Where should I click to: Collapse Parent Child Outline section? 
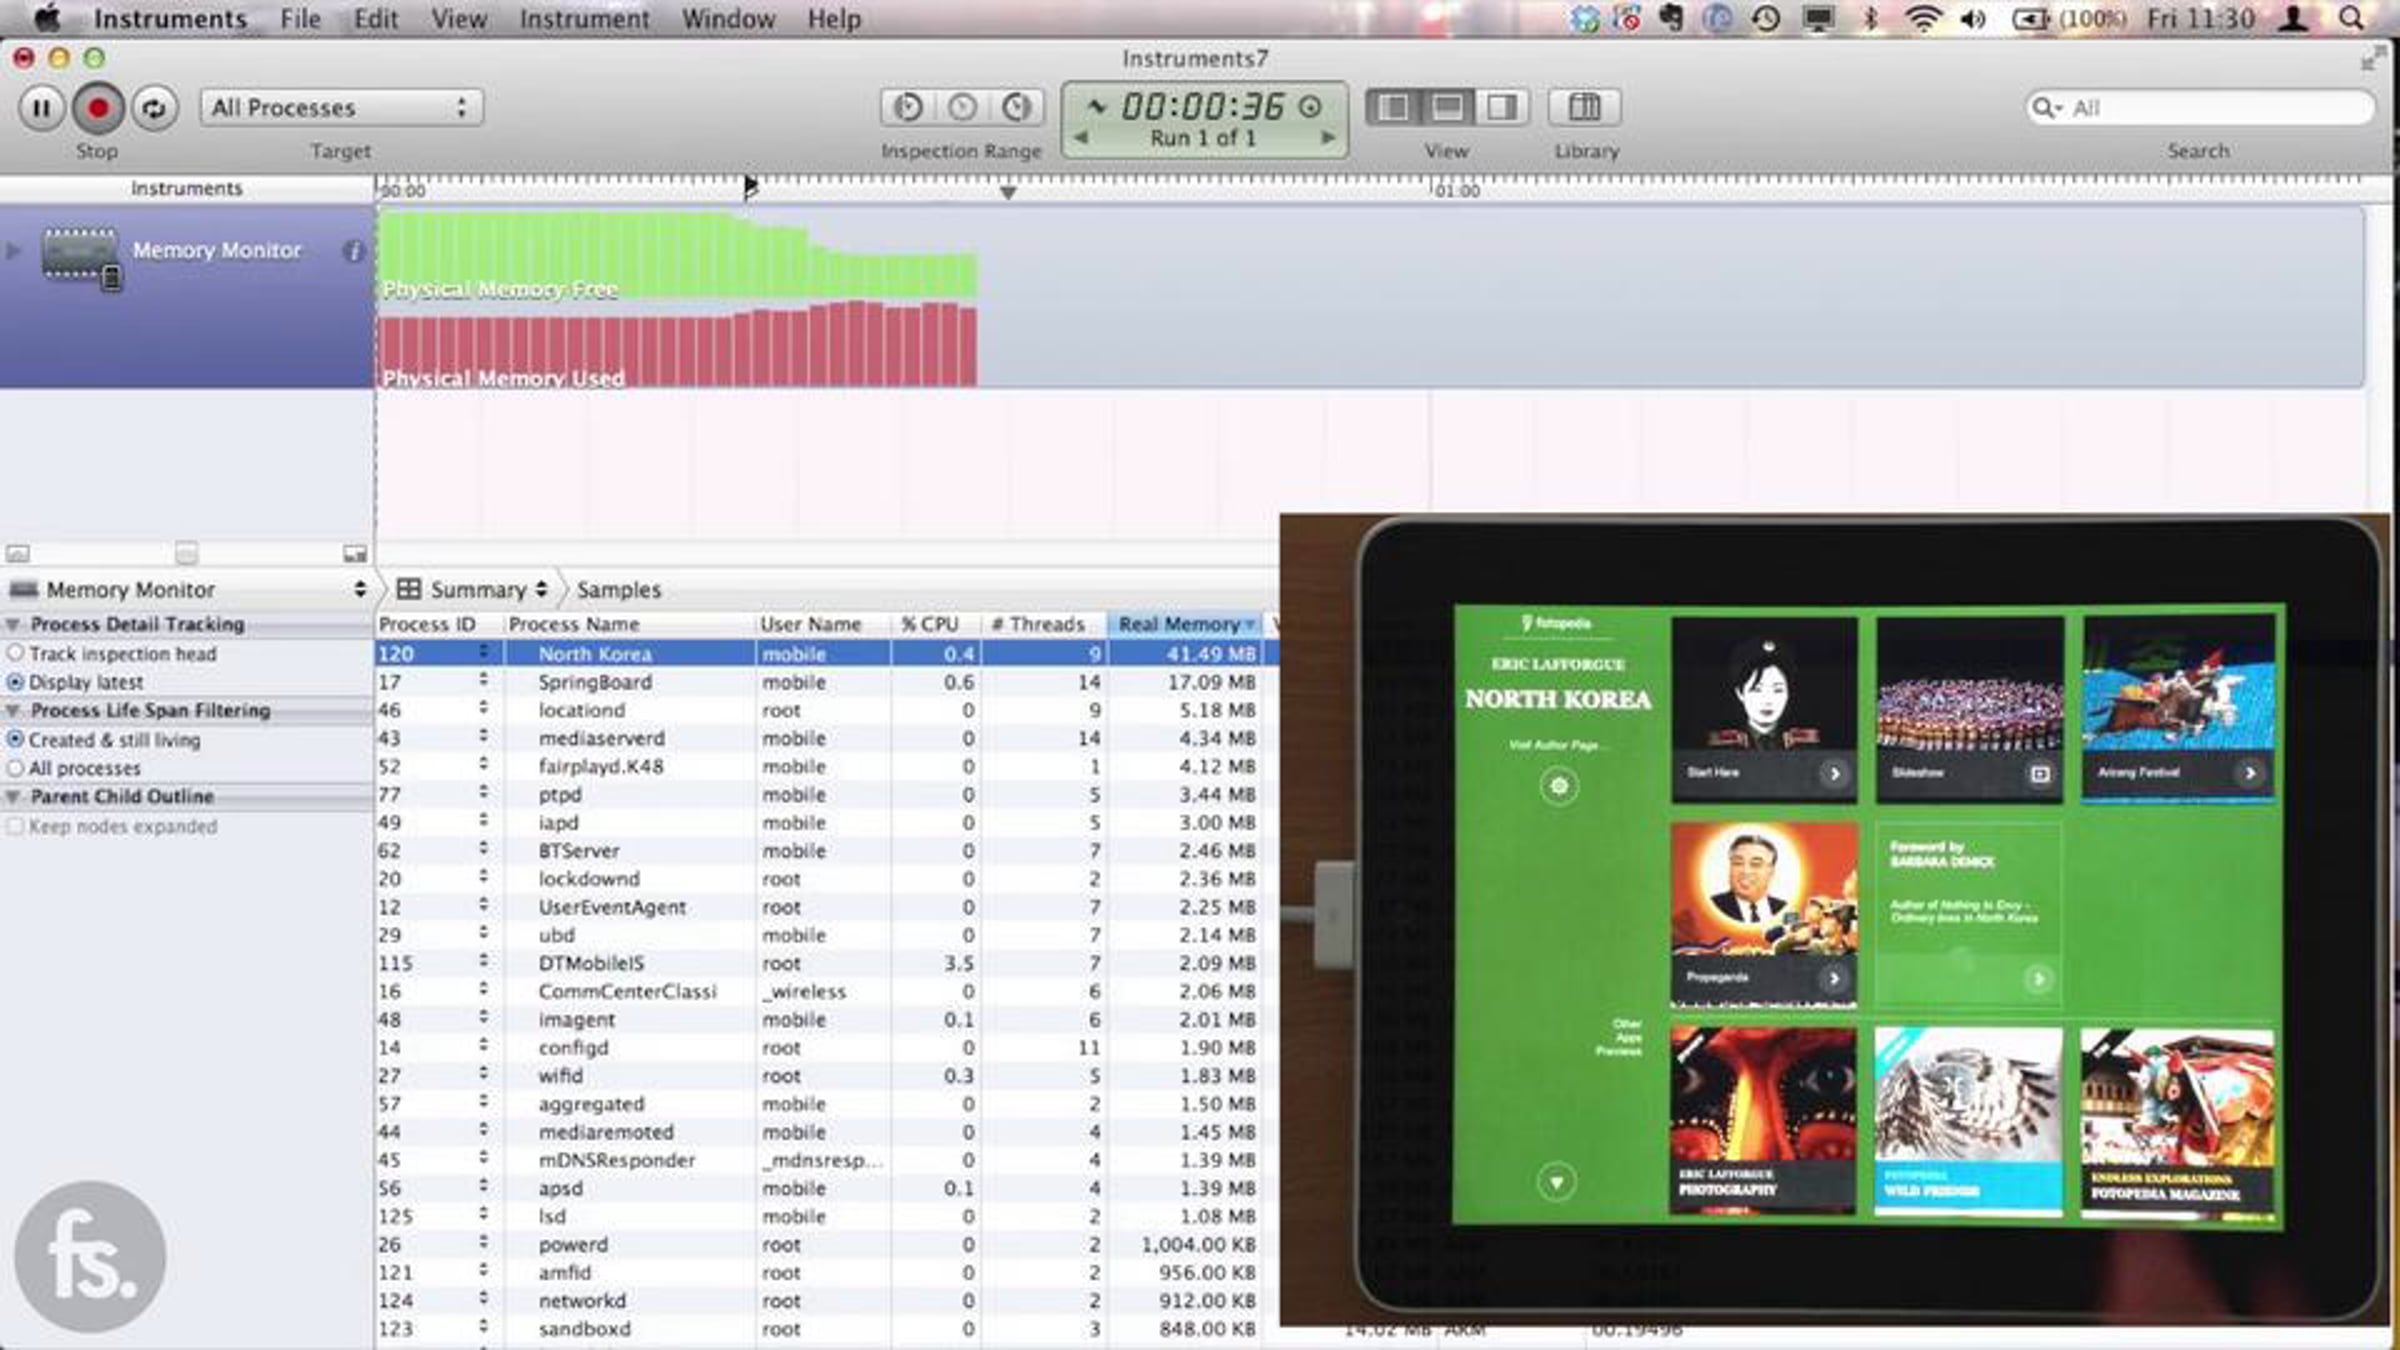tap(13, 796)
